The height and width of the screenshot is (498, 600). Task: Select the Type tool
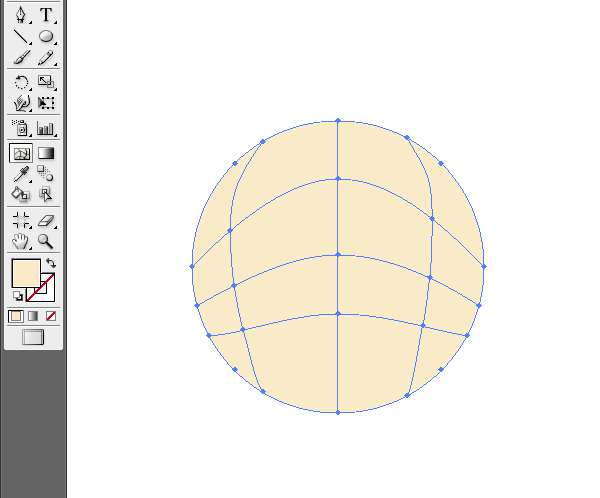(x=46, y=15)
